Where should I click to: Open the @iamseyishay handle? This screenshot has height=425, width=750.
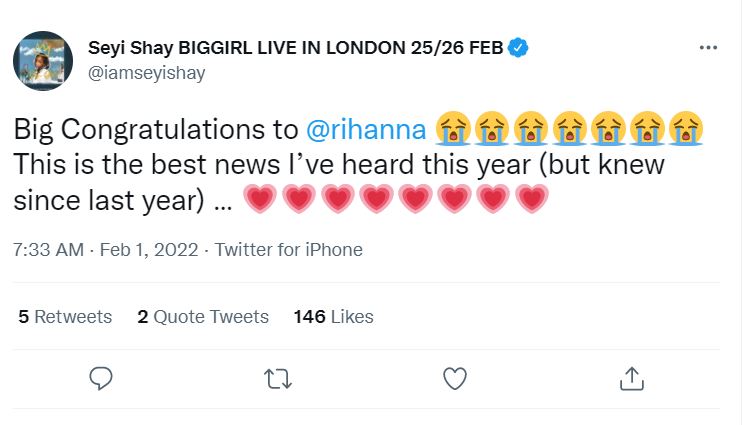click(150, 71)
